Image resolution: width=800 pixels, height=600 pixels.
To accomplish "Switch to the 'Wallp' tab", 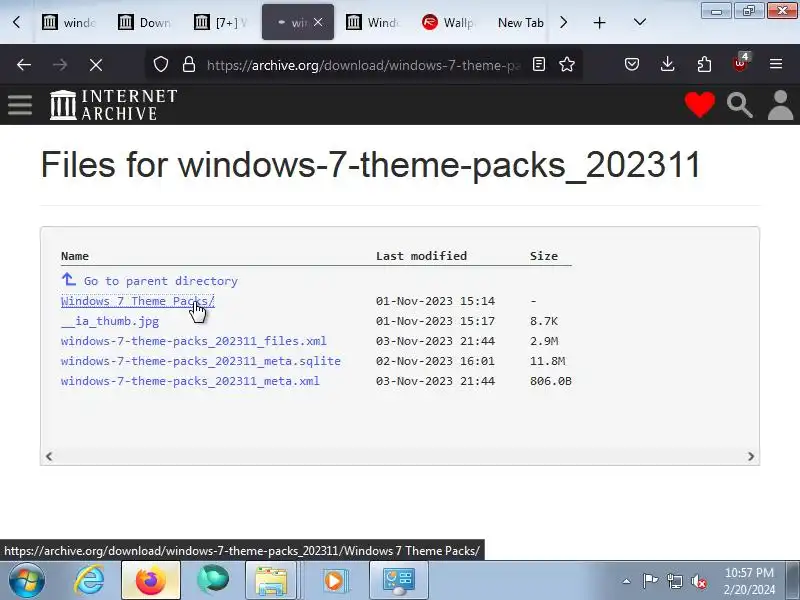I will pyautogui.click(x=450, y=22).
